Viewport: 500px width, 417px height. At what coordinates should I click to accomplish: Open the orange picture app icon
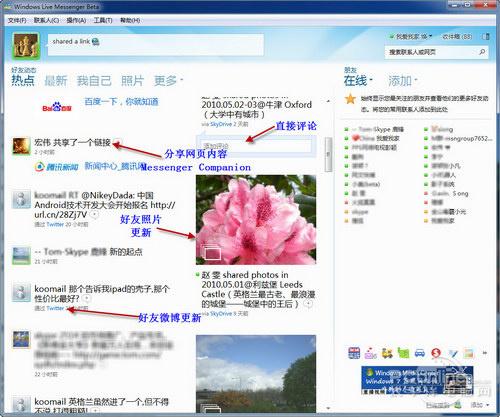pos(469,353)
